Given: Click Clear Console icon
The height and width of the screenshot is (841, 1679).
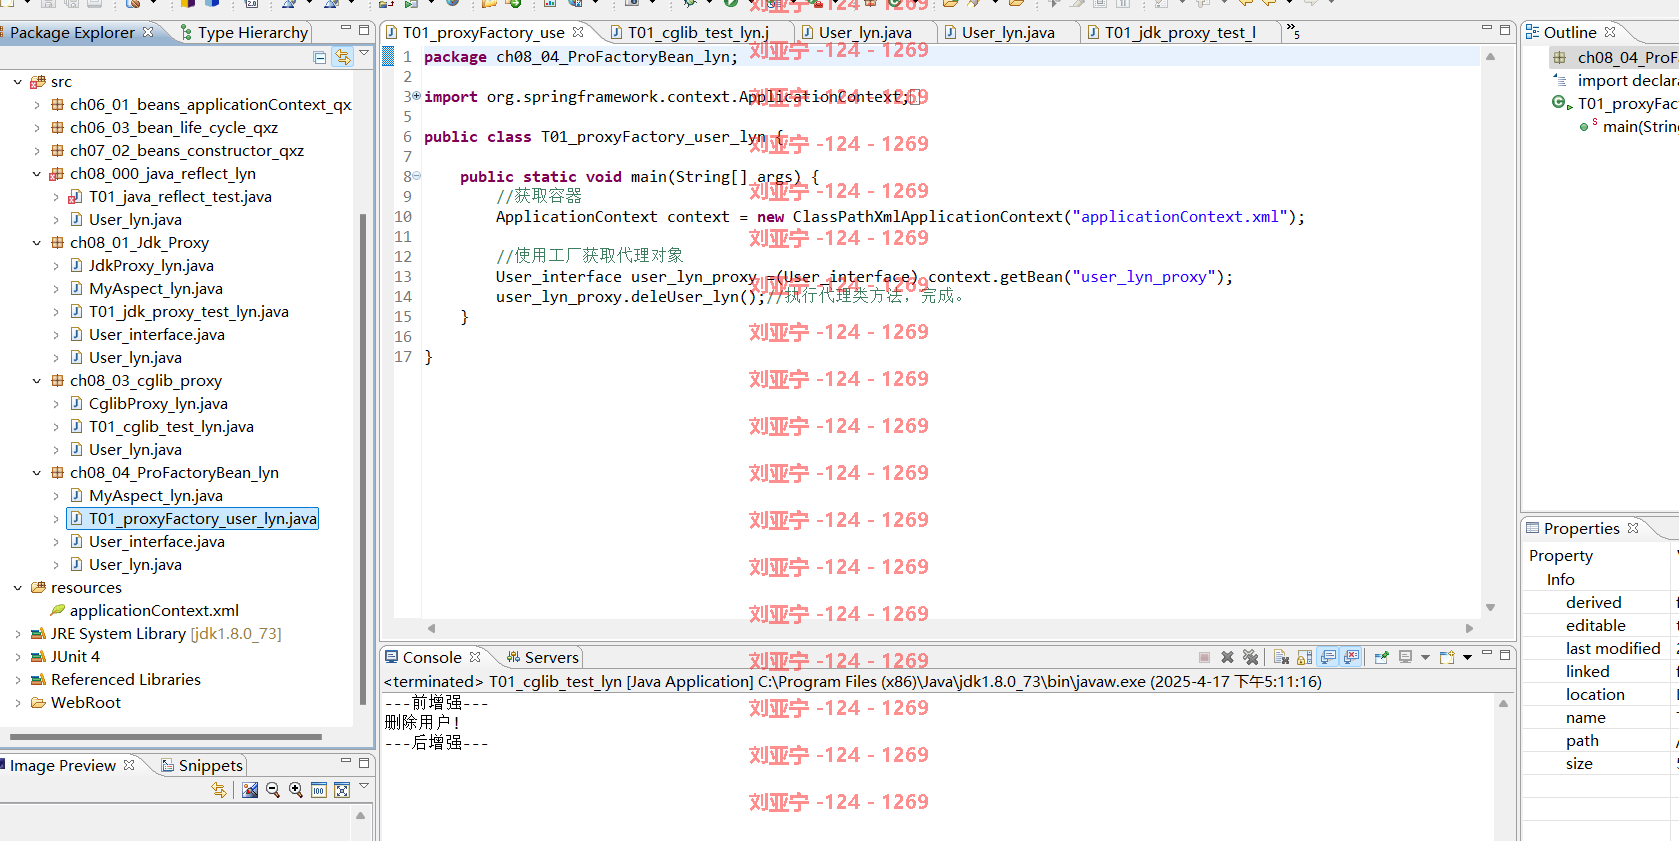Looking at the screenshot, I should (x=1282, y=657).
